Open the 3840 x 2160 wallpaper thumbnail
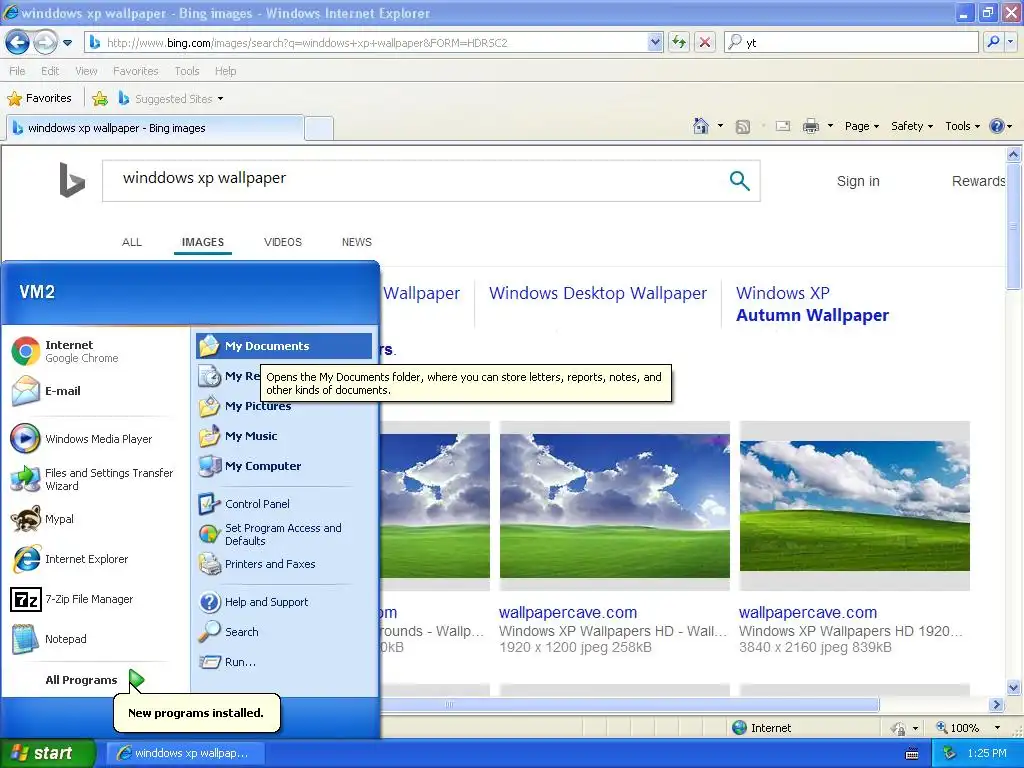The width and height of the screenshot is (1024, 768). pos(854,505)
